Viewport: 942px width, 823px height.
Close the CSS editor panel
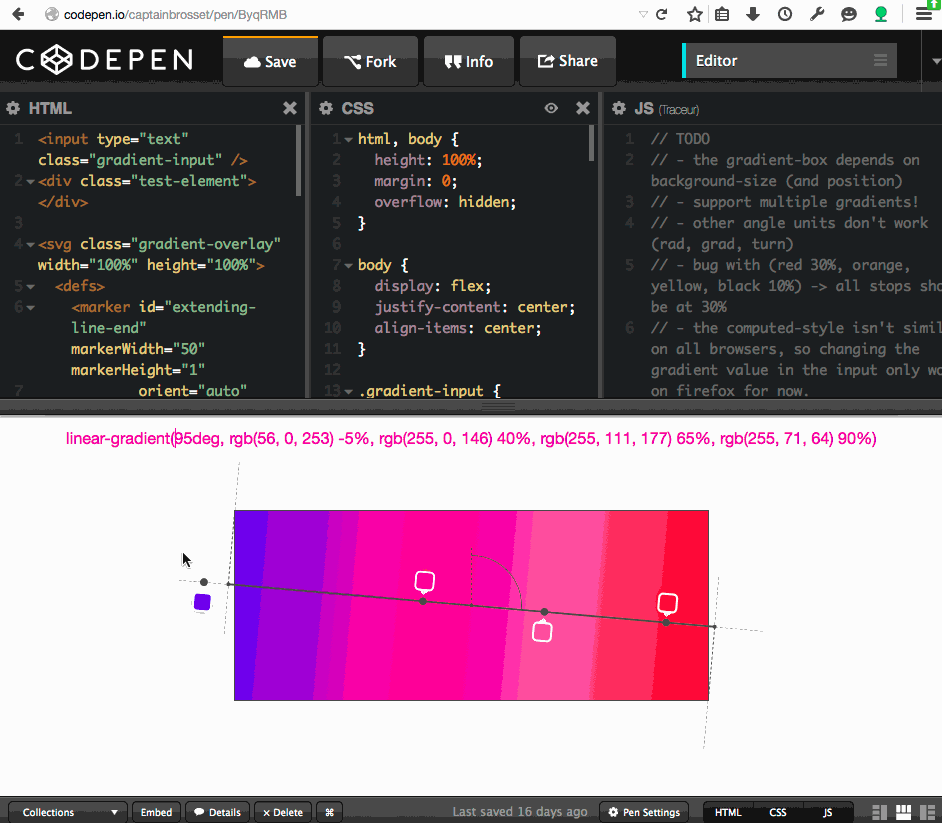[x=583, y=109]
